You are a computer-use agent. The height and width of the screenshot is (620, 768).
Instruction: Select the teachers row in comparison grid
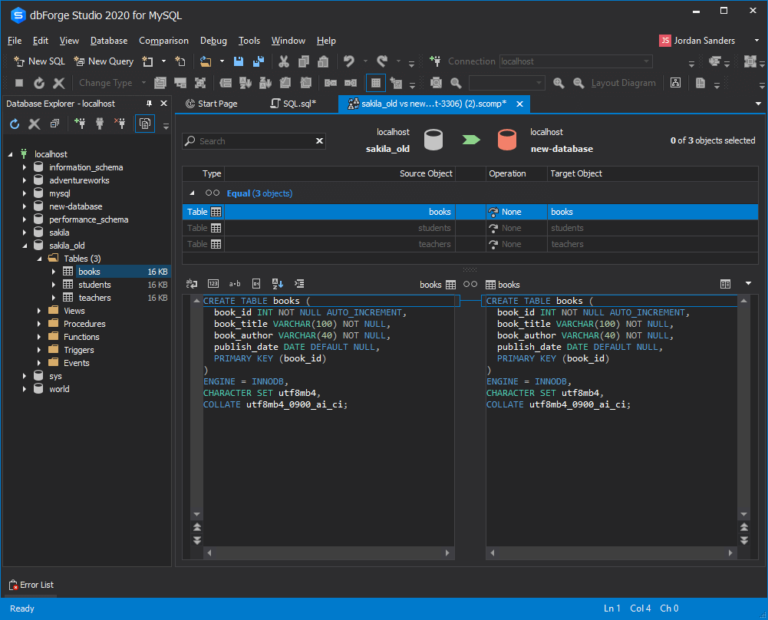tap(470, 244)
